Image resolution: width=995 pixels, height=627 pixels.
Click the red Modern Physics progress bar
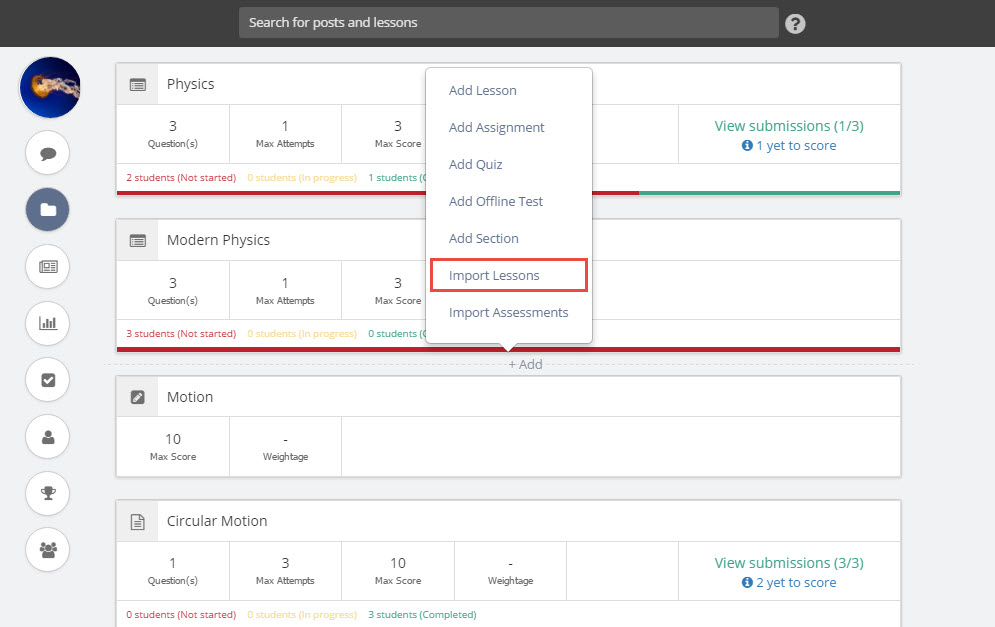(x=508, y=349)
